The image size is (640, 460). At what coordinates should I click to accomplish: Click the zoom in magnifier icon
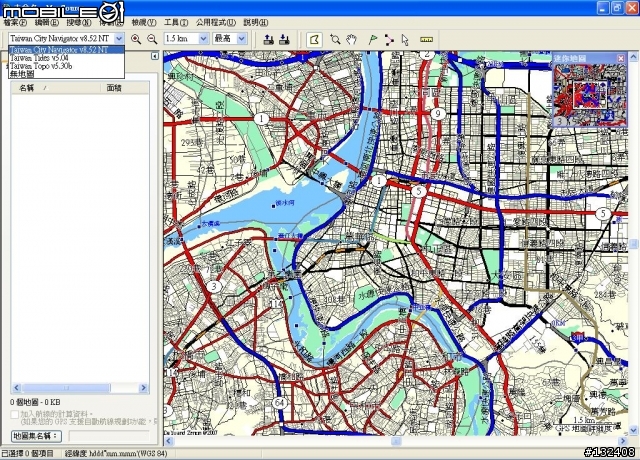136,39
